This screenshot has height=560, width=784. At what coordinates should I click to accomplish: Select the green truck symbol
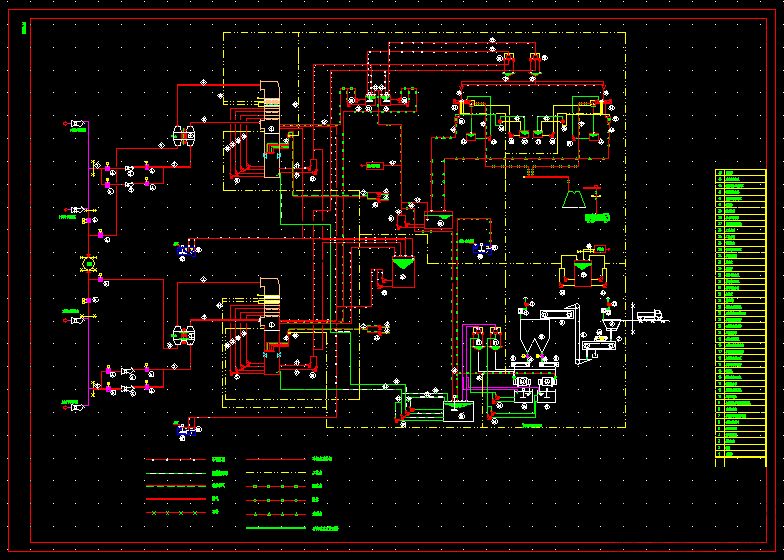point(597,218)
